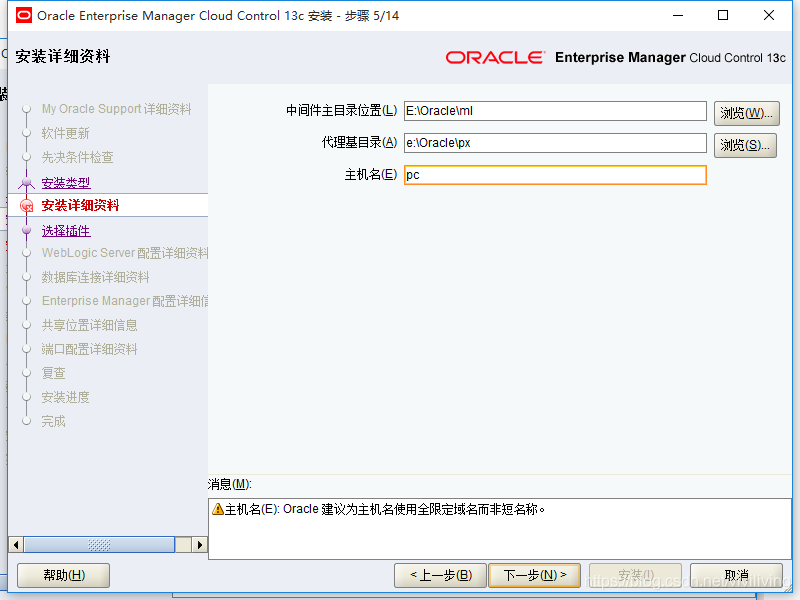The width and height of the screenshot is (800, 600).
Task: Click the 代理基目录 input field
Action: click(x=555, y=143)
